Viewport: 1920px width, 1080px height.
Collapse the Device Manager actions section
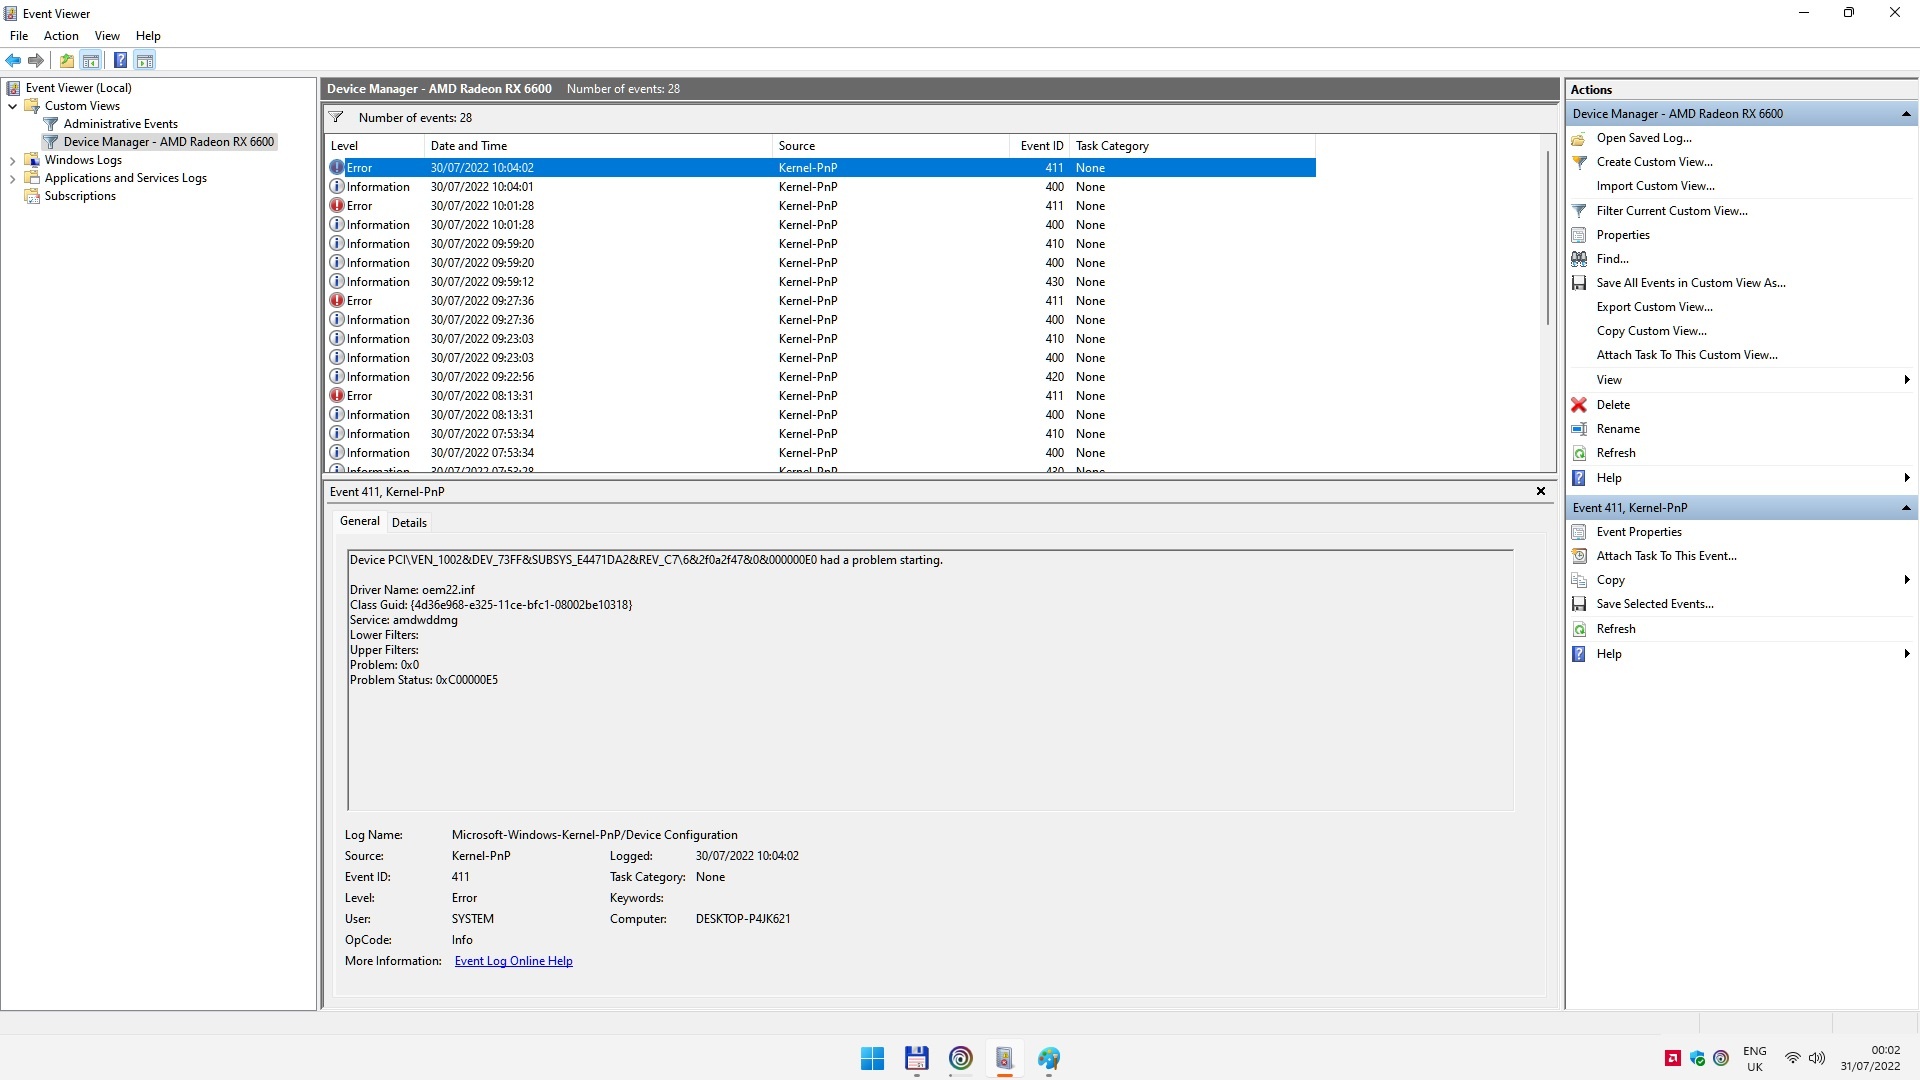[x=1906, y=114]
